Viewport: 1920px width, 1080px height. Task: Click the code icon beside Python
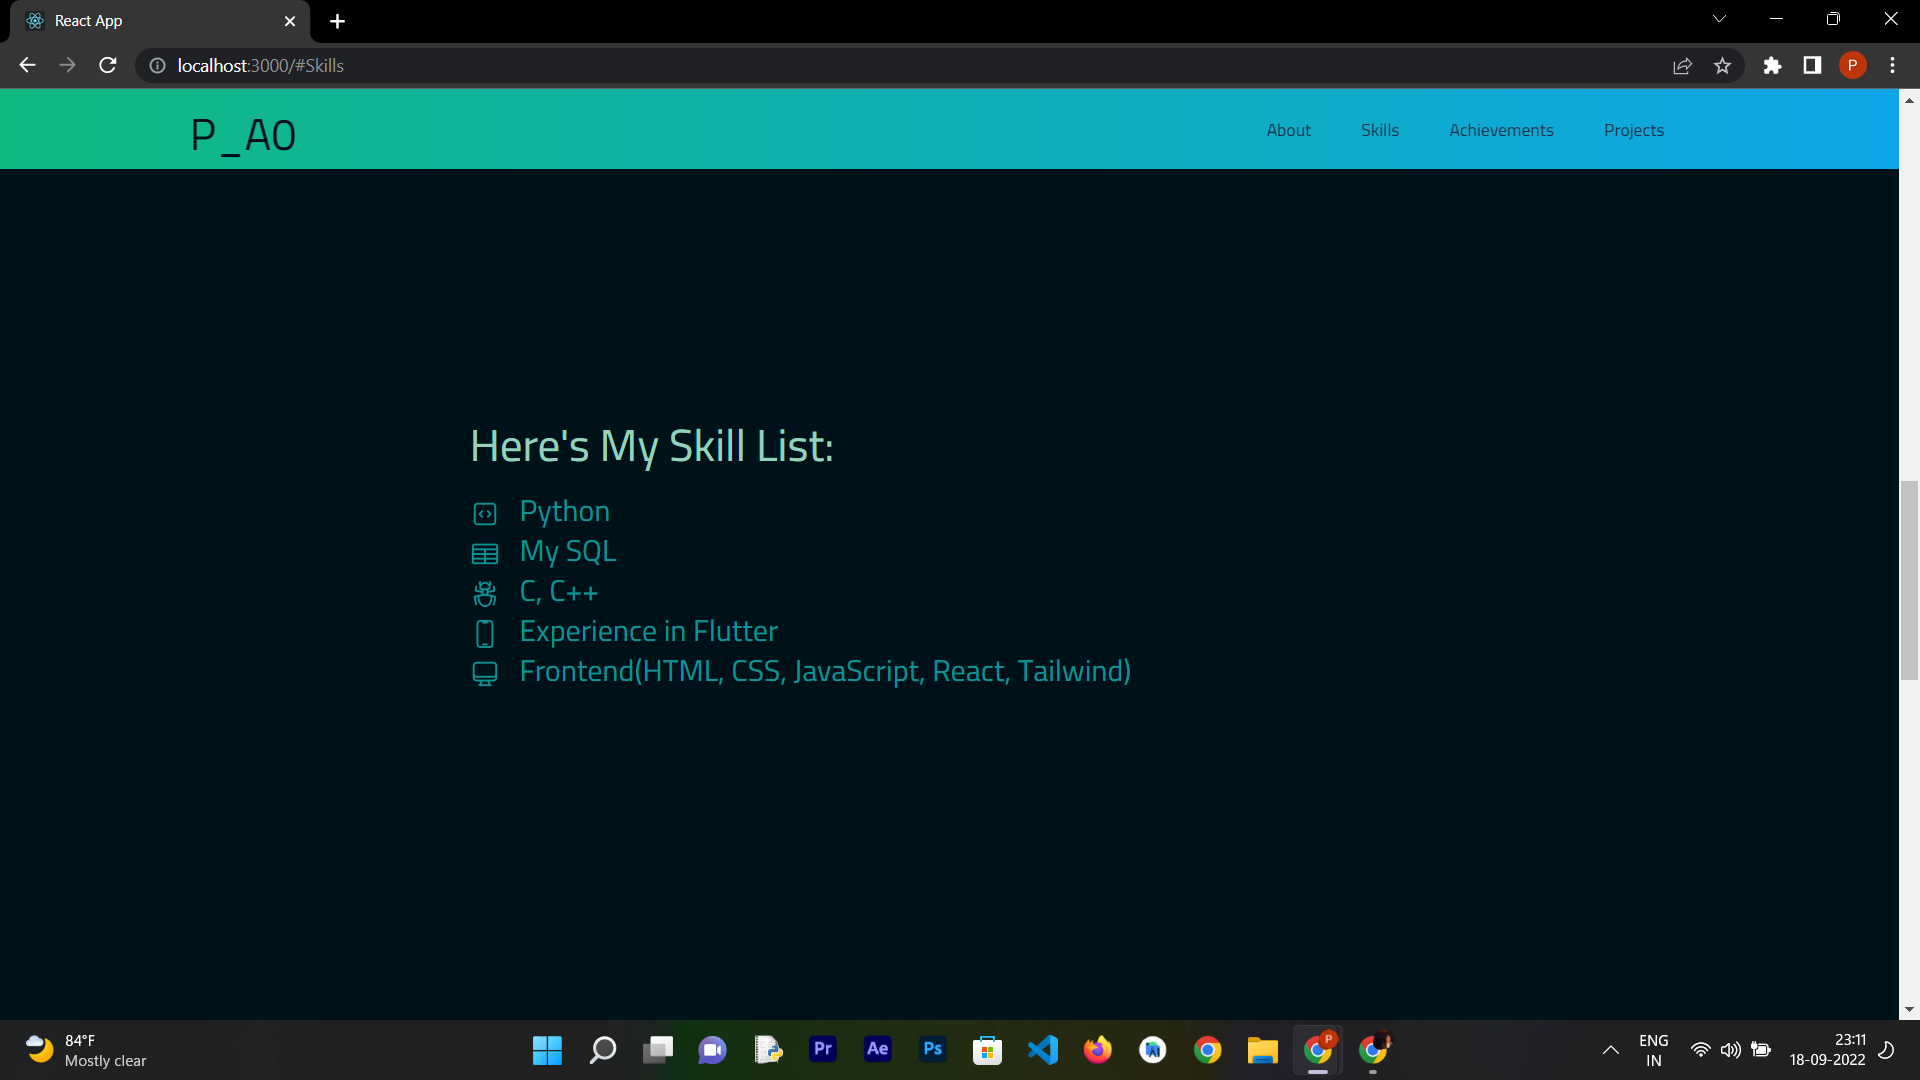point(485,514)
